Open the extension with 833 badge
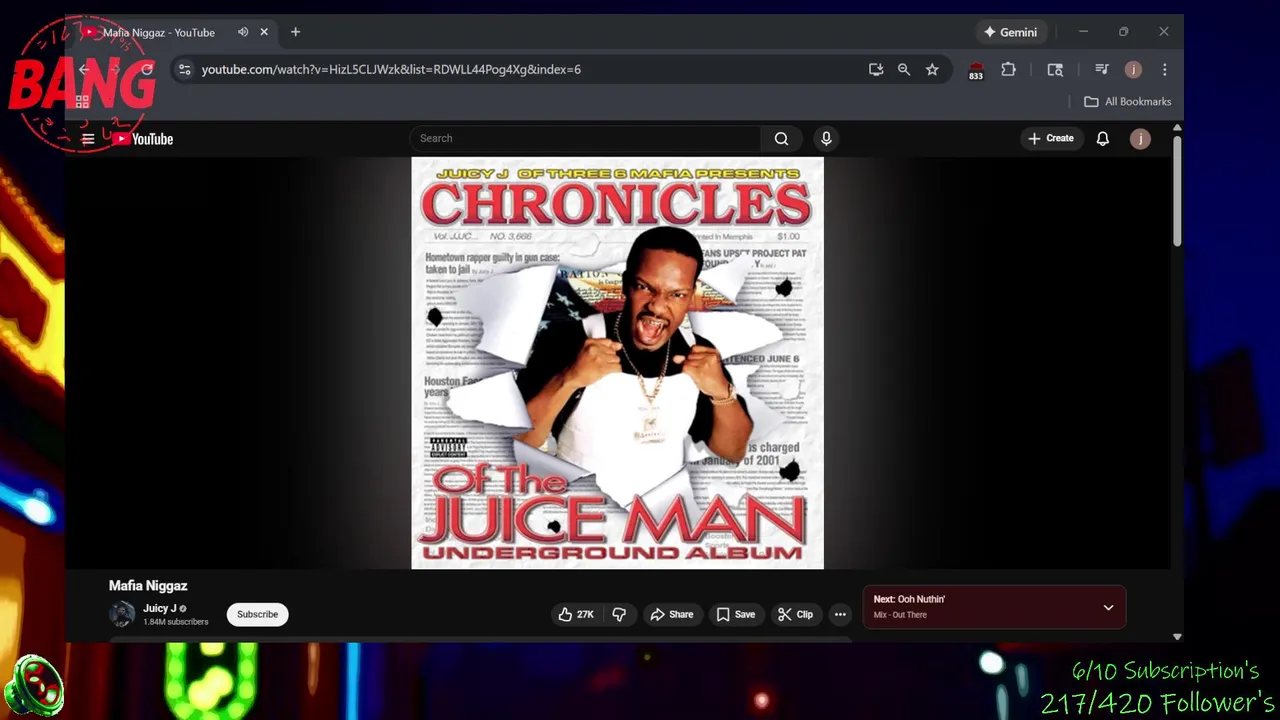Viewport: 1280px width, 720px height. point(976,70)
